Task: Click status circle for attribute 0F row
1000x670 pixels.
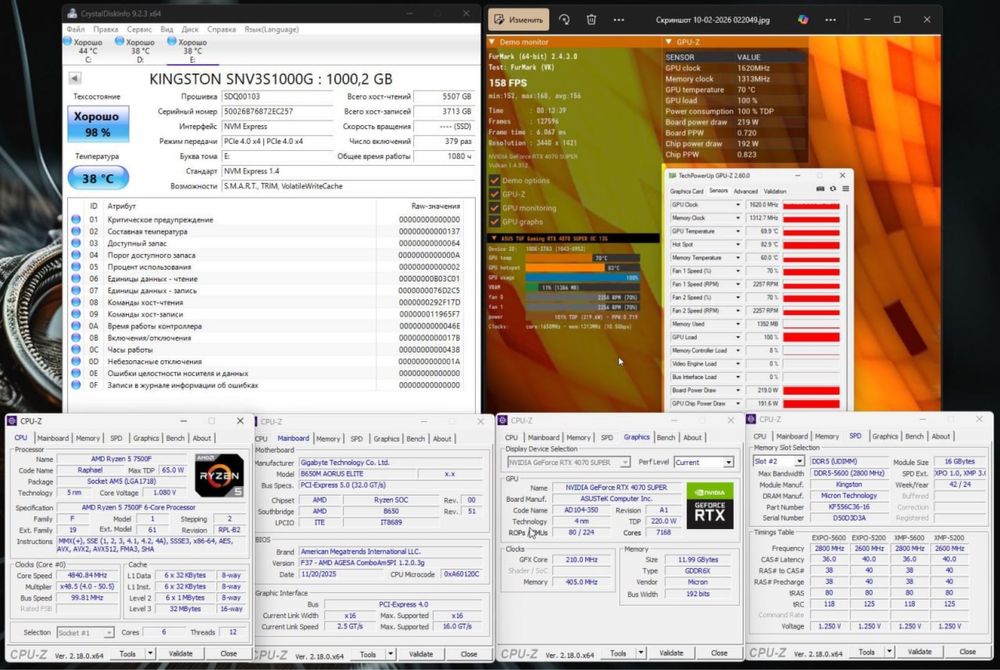Action: tap(76, 385)
